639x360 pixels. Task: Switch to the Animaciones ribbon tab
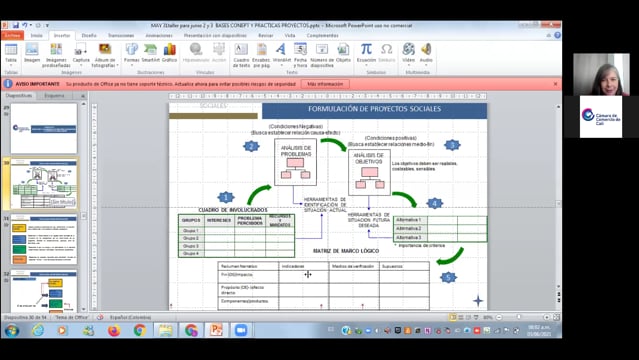(x=159, y=35)
